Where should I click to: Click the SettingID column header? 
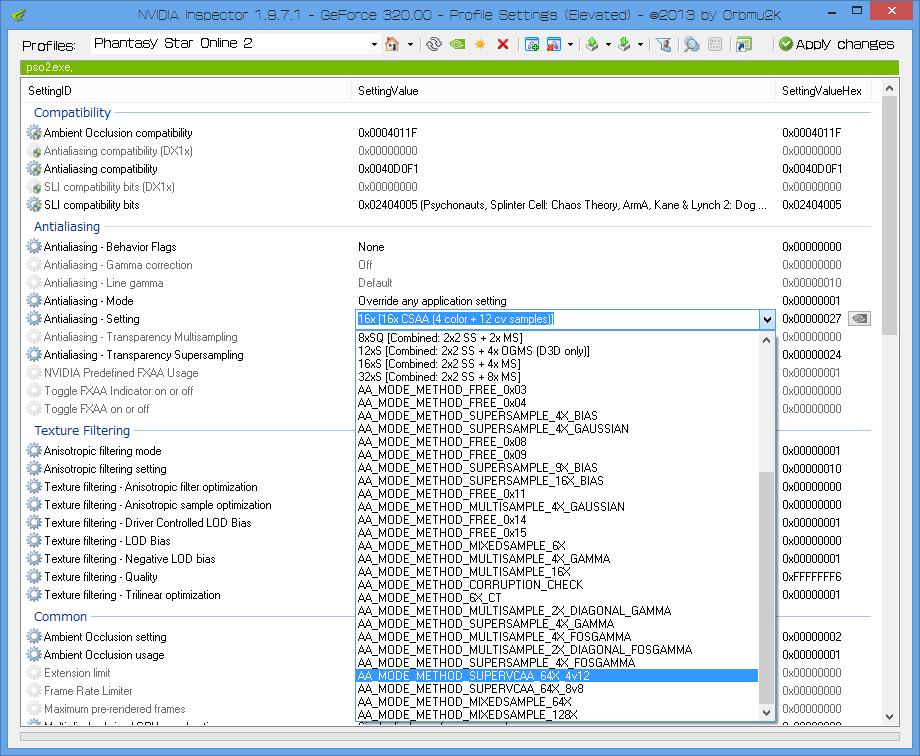187,91
